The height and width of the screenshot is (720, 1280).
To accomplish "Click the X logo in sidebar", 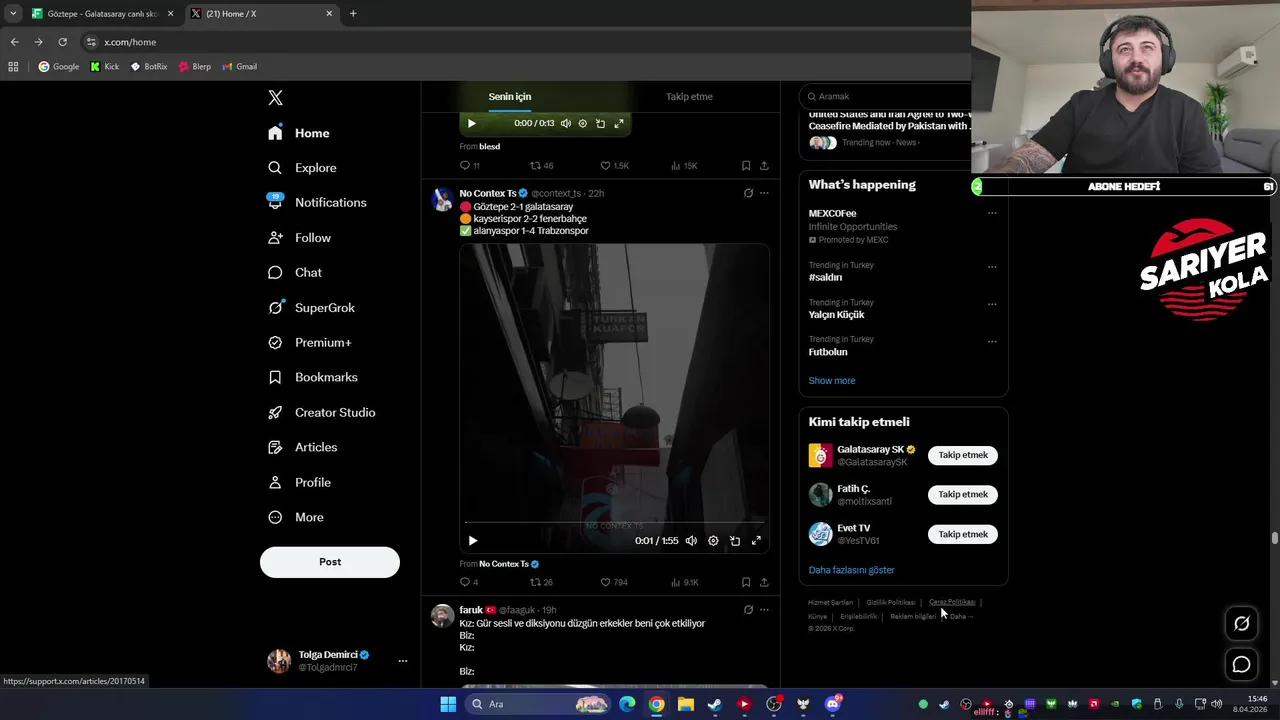I will coord(276,97).
